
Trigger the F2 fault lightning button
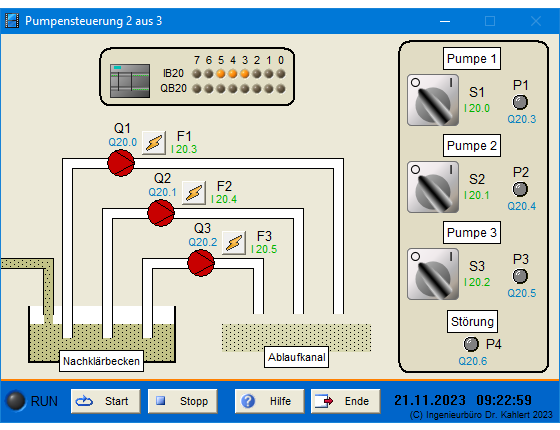pos(194,193)
